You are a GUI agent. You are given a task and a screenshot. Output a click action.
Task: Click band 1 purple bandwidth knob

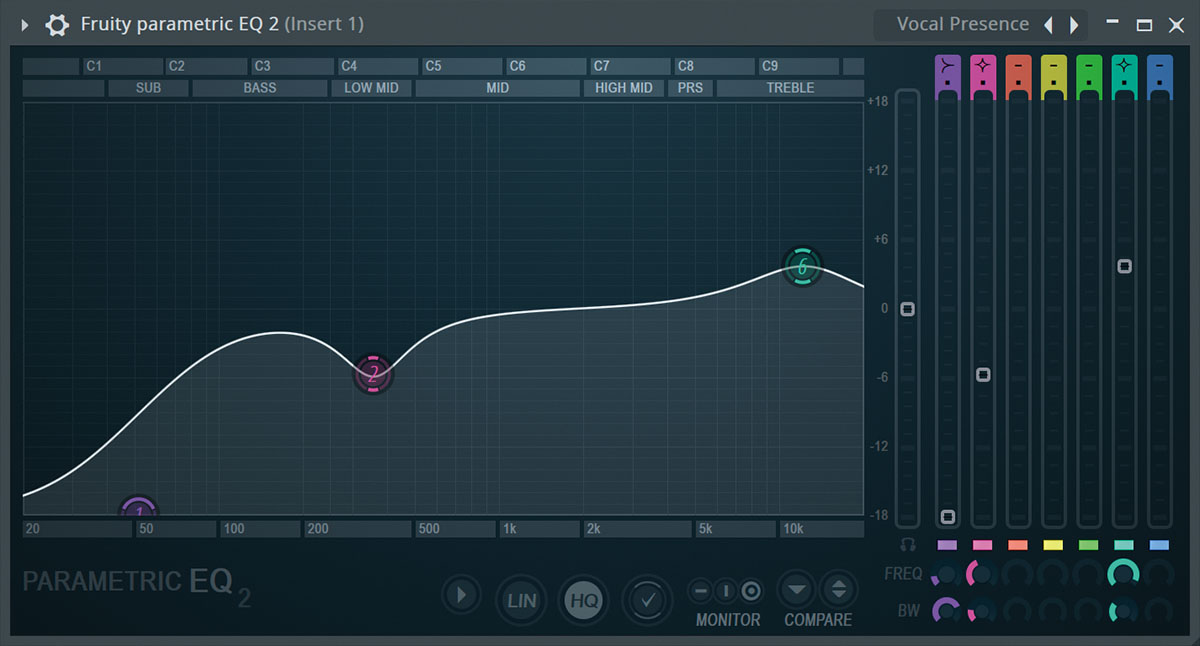(946, 610)
